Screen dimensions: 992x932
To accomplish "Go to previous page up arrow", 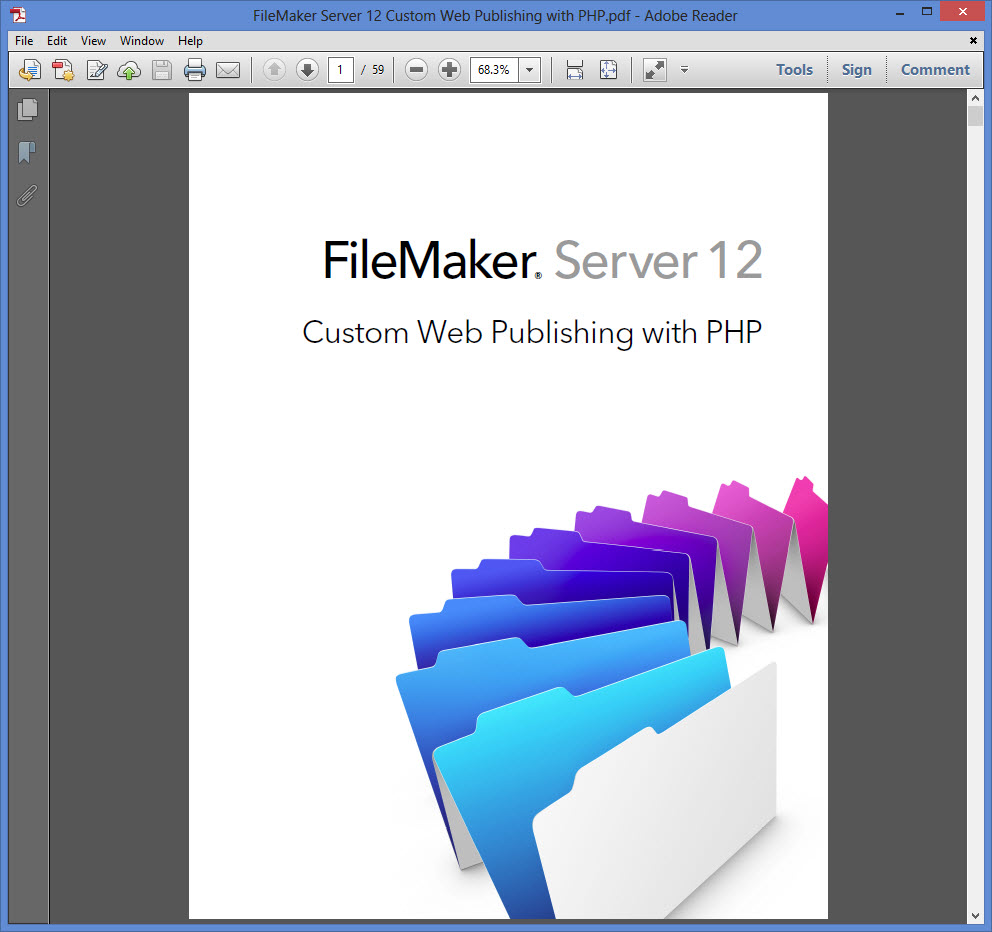I will click(x=275, y=70).
